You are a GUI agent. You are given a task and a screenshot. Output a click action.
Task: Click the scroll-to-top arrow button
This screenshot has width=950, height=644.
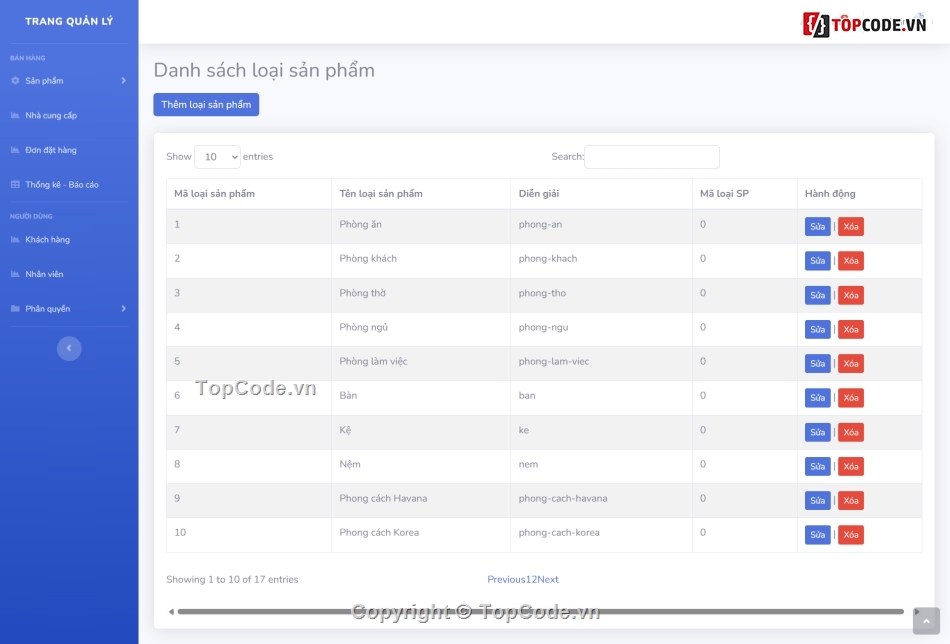926,621
